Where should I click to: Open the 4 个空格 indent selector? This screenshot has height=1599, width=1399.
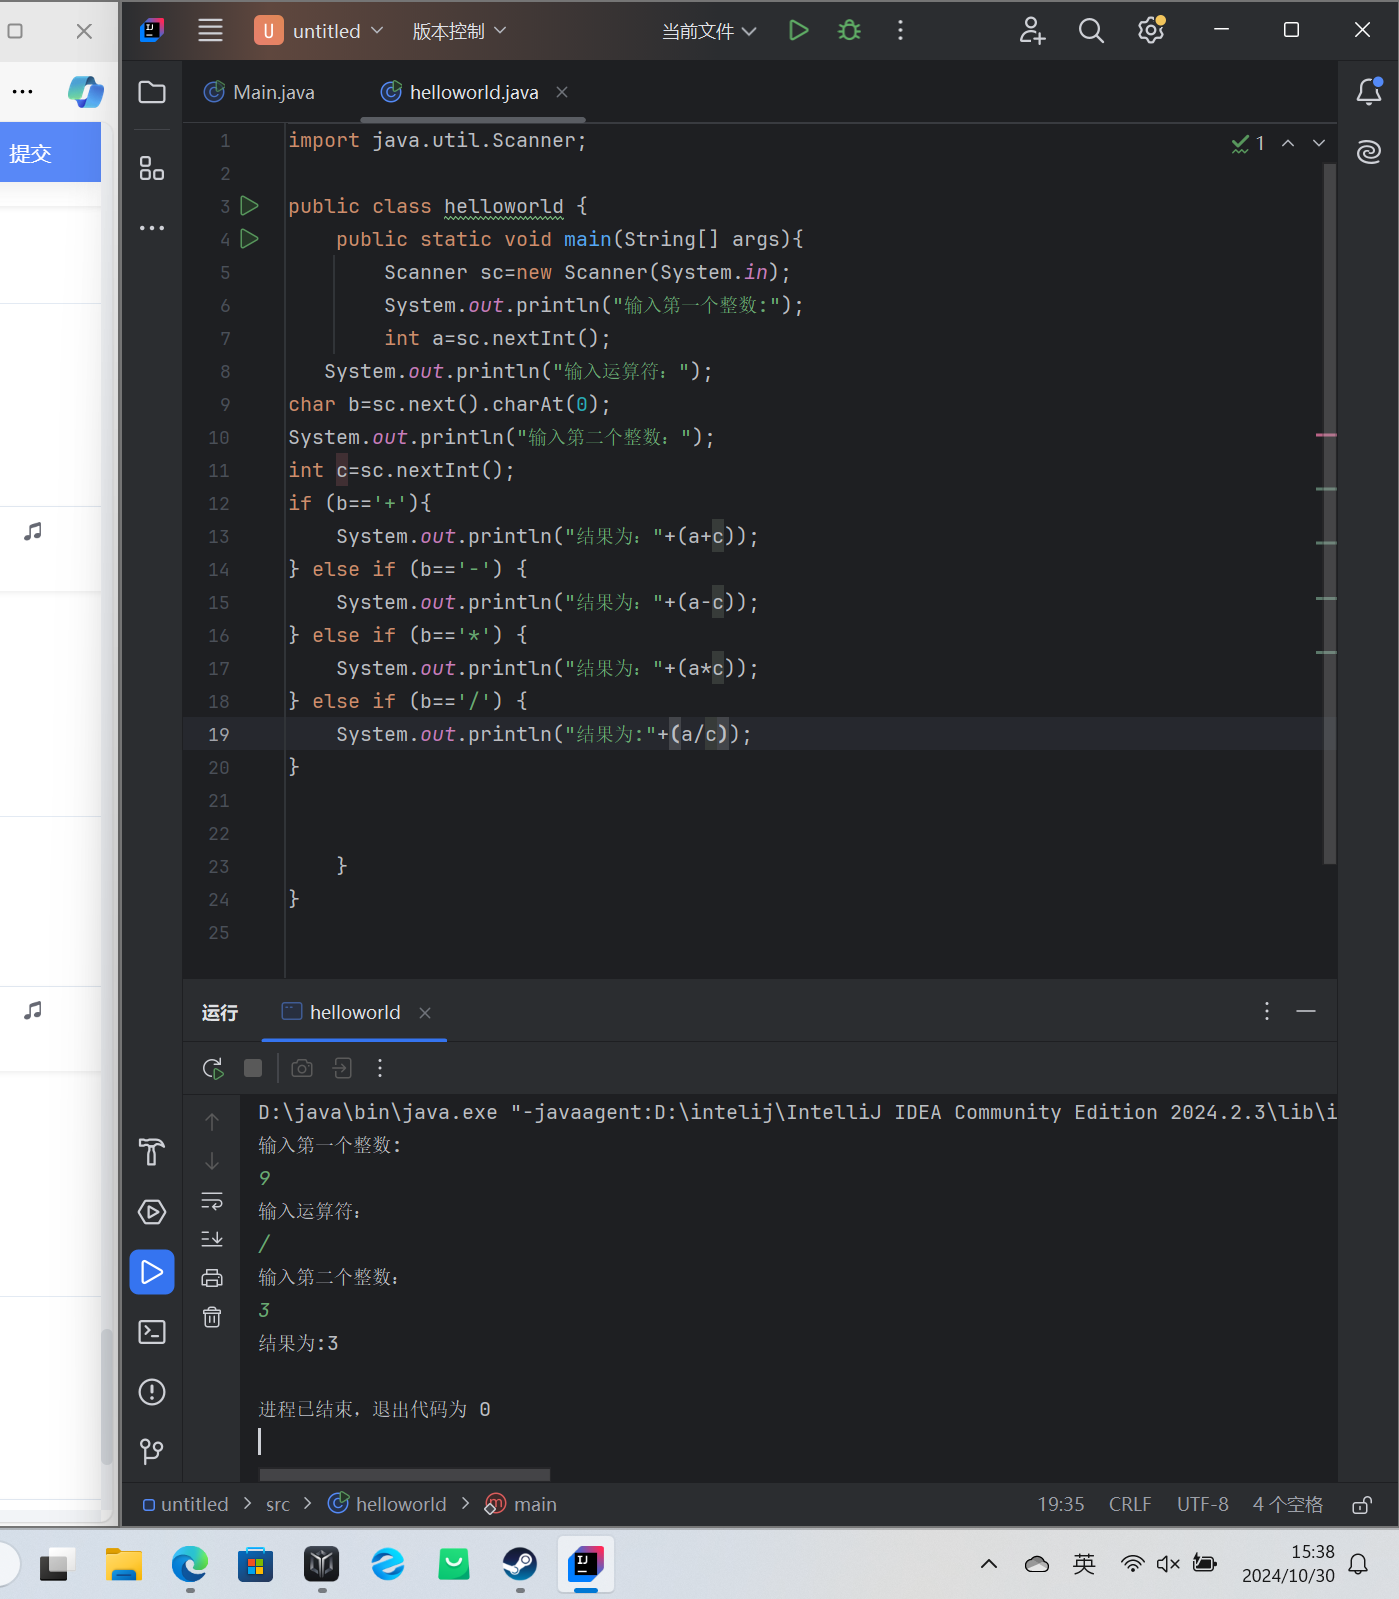(1288, 1504)
